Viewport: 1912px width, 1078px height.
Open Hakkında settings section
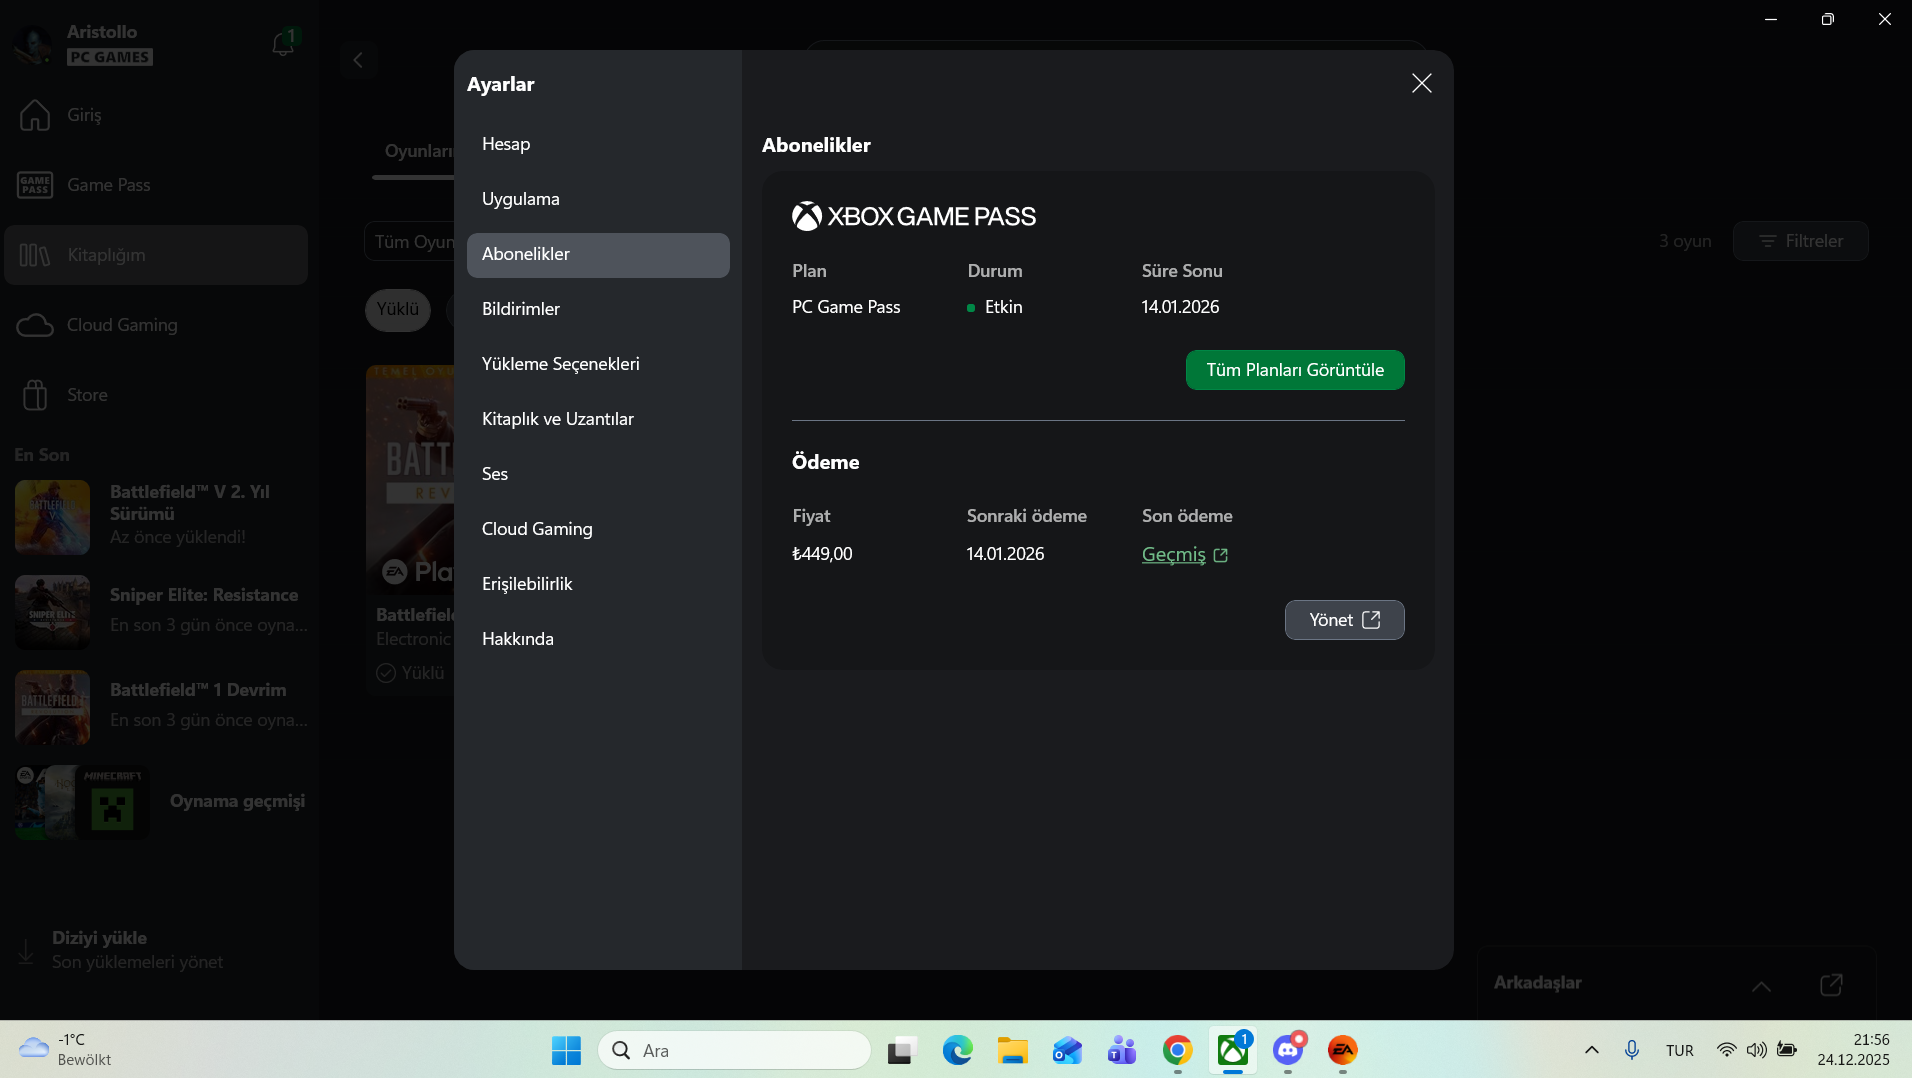(x=598, y=639)
